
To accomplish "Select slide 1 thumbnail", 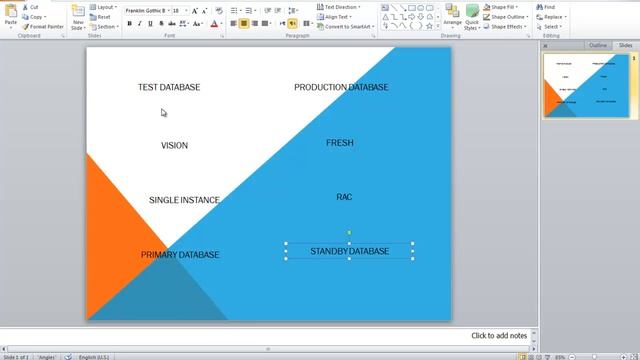I will pyautogui.click(x=587, y=86).
